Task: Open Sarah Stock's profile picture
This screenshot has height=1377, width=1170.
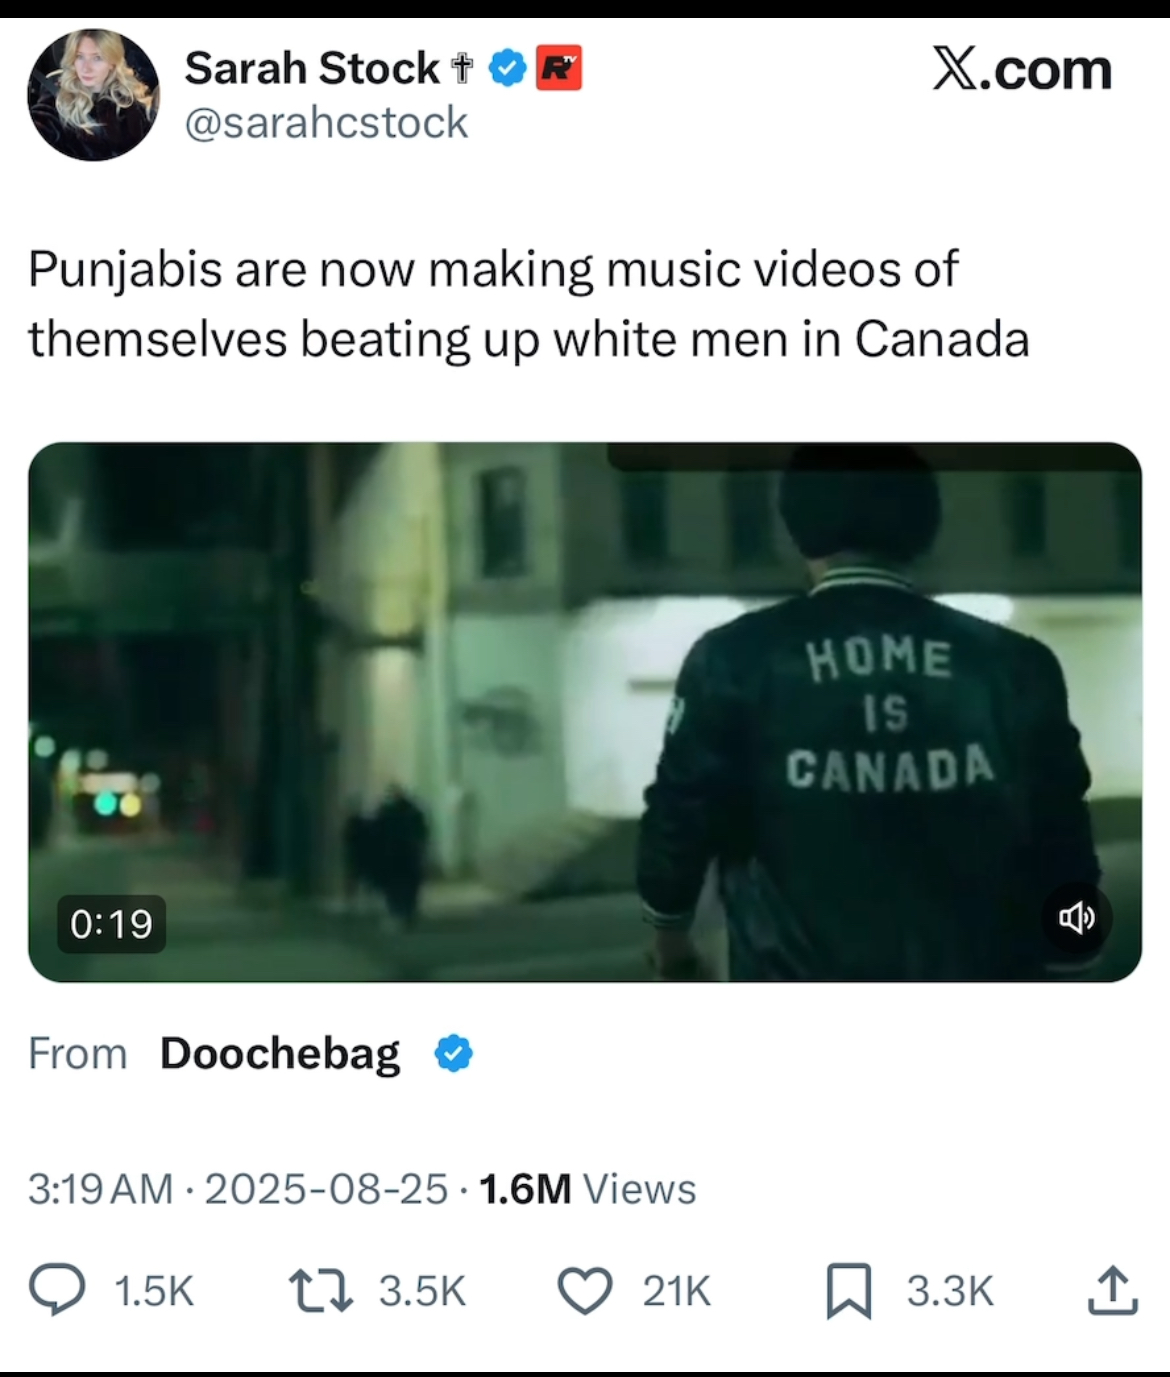Action: click(92, 95)
